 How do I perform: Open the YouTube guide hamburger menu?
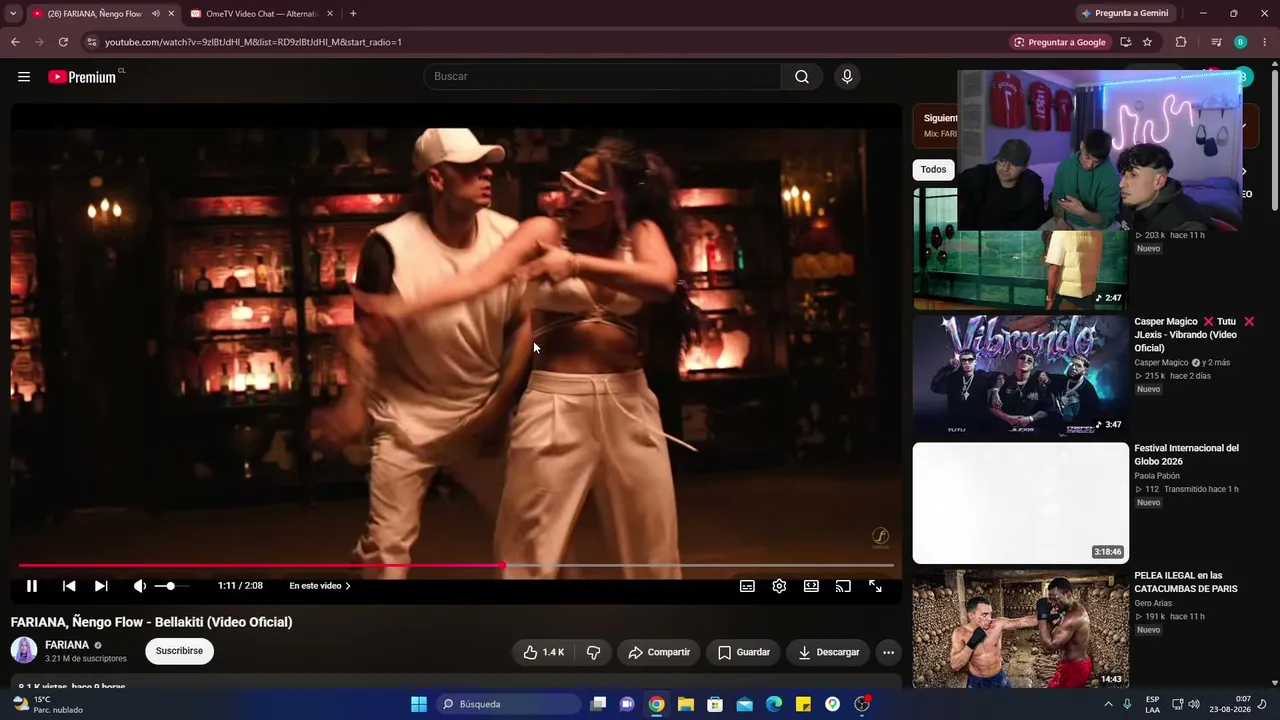click(24, 77)
